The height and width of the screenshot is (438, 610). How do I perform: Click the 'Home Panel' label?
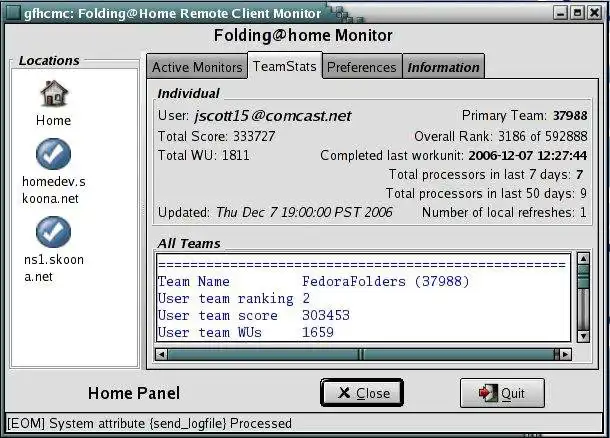pyautogui.click(x=134, y=393)
